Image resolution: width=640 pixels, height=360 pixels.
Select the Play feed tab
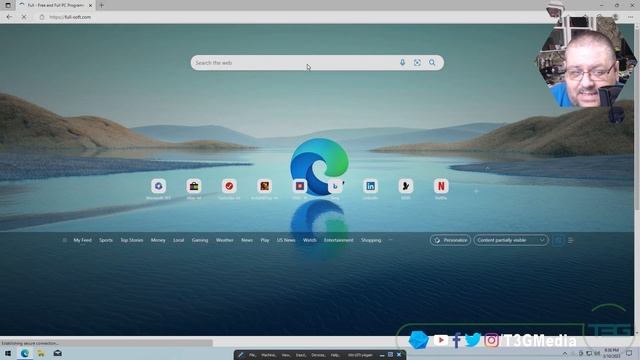(265, 240)
